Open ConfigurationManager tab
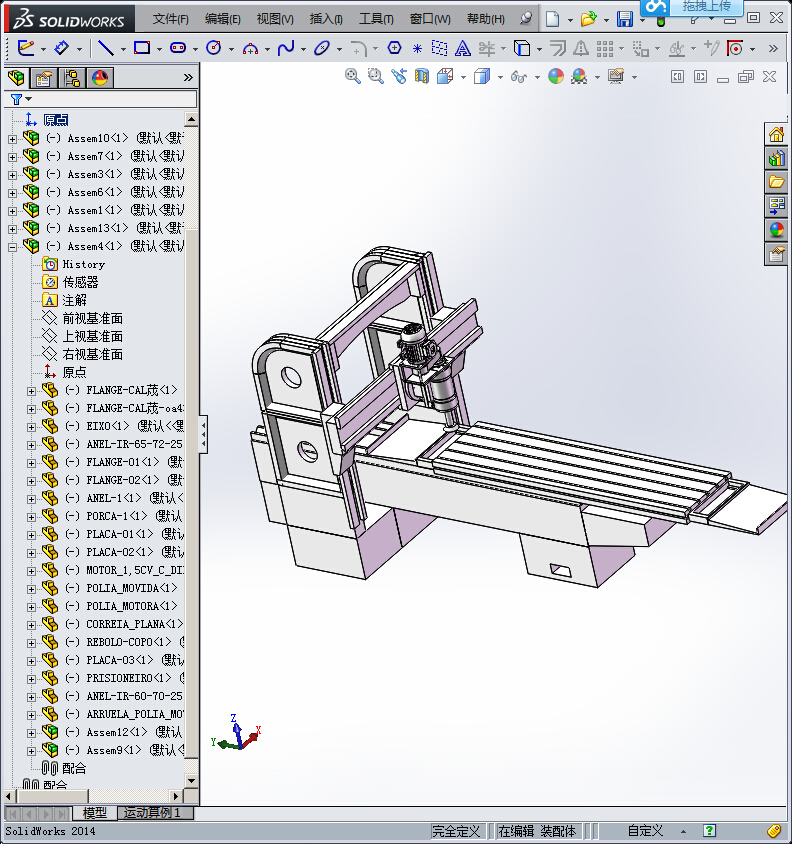 [x=72, y=78]
